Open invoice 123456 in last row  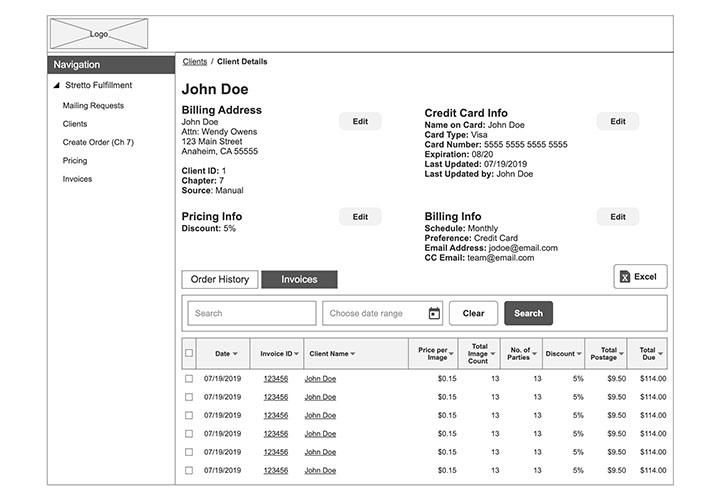(276, 471)
